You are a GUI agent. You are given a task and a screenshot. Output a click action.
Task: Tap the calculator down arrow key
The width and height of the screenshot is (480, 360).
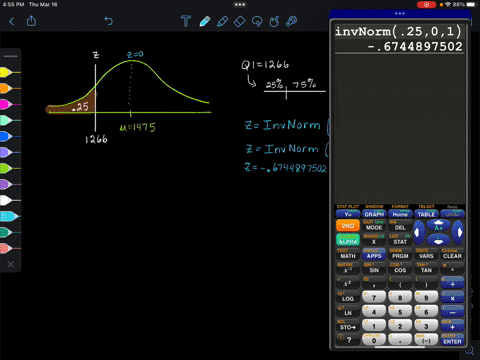pos(439,240)
